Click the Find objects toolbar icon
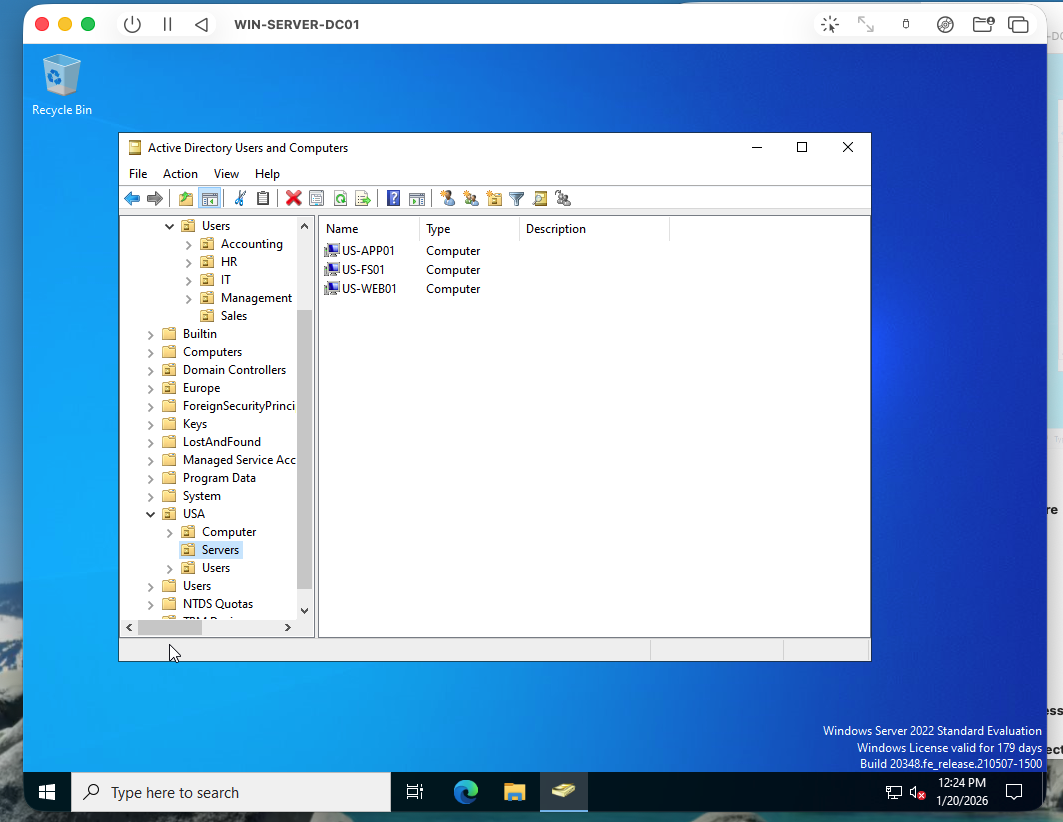Image resolution: width=1063 pixels, height=822 pixels. point(540,198)
